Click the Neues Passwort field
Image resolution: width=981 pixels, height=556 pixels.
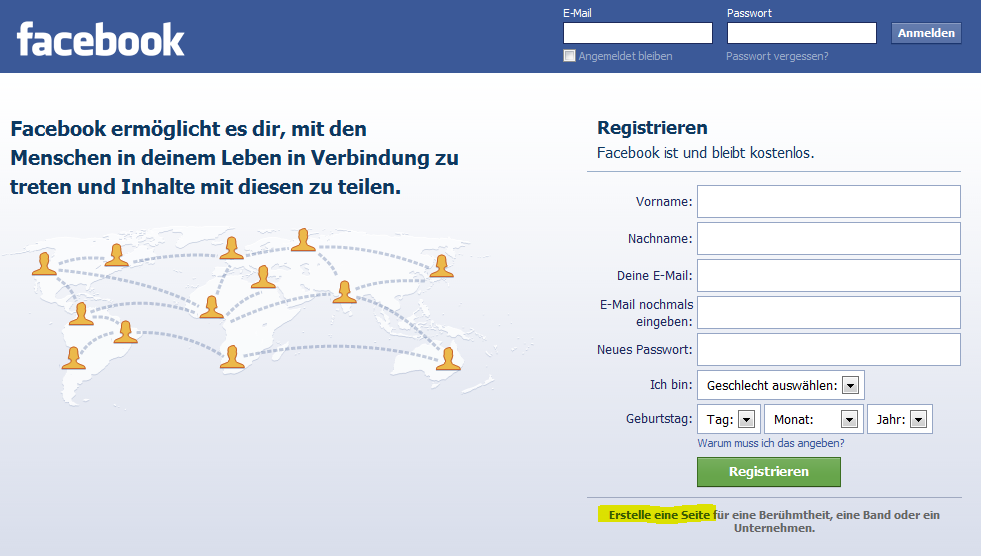coord(828,349)
